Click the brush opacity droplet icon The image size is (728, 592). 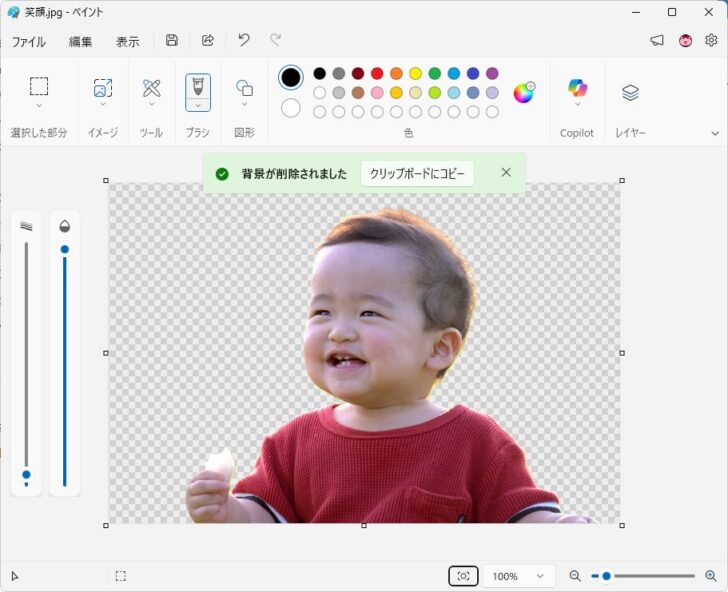pyautogui.click(x=65, y=226)
